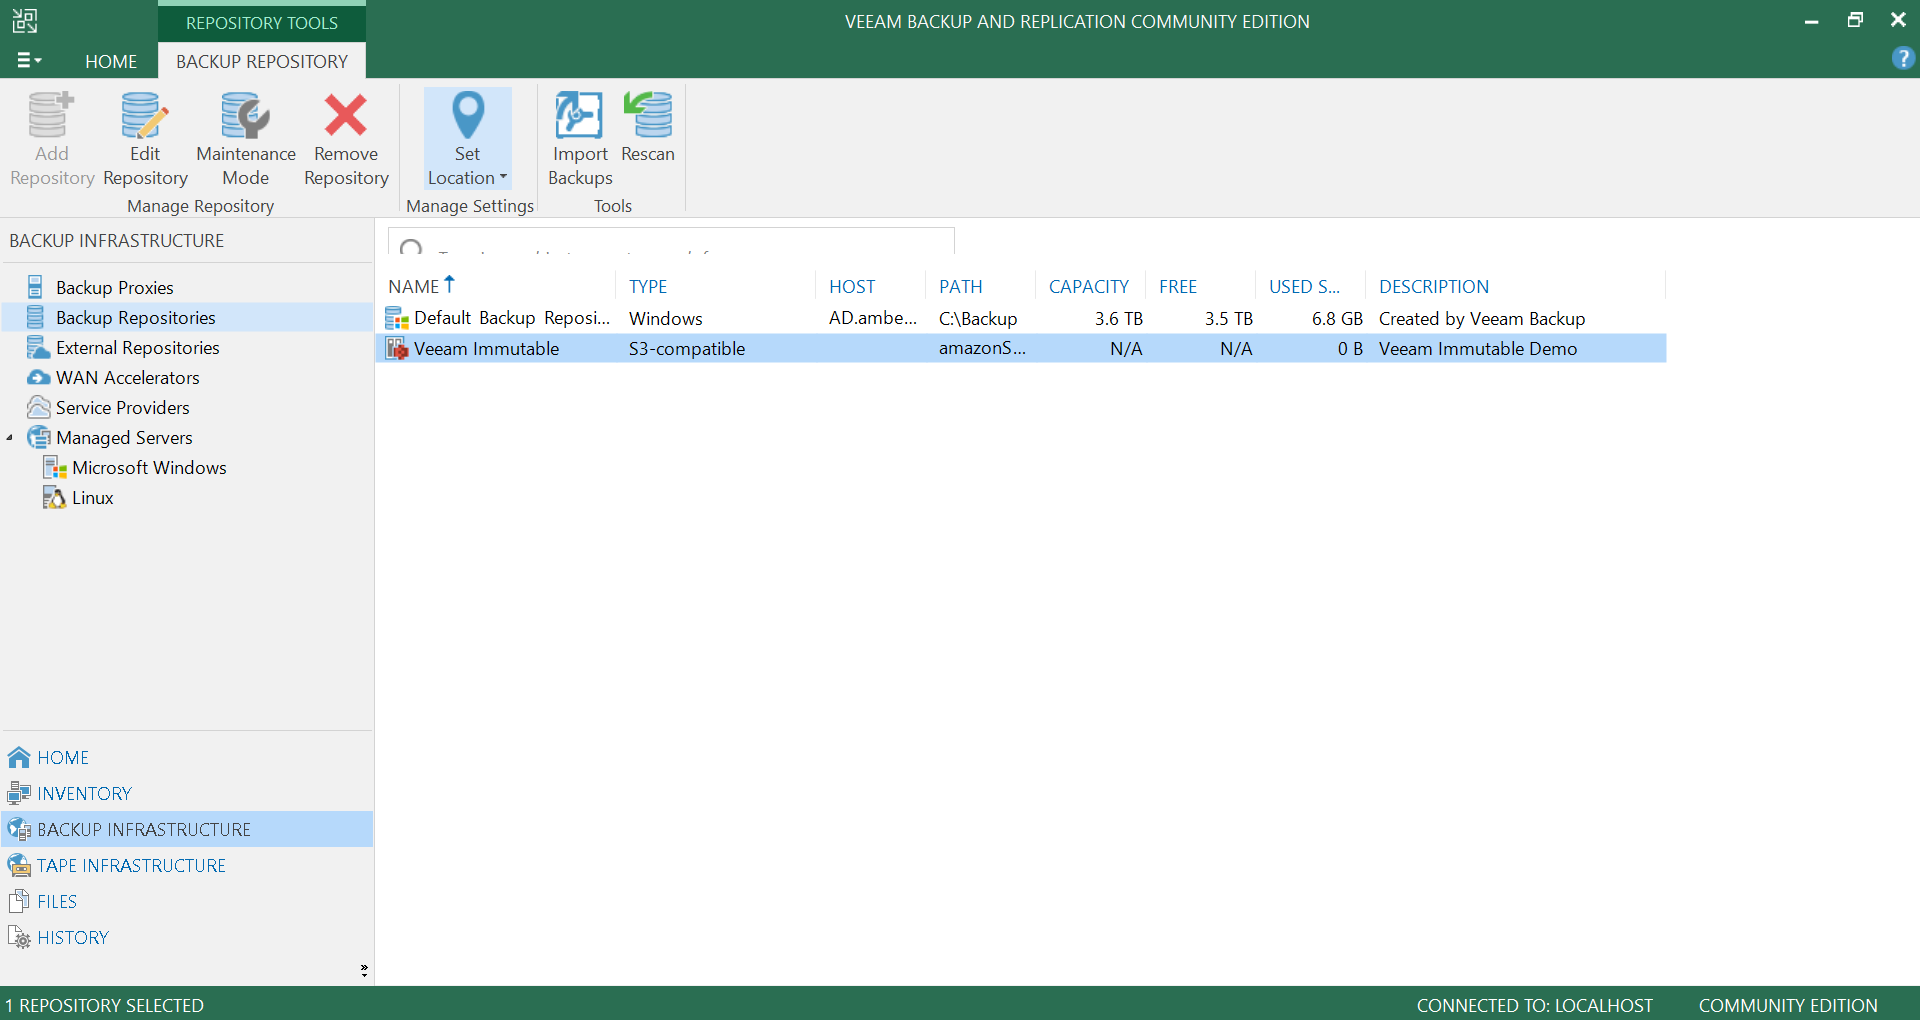
Task: Open External Repositories node
Action: tap(138, 348)
